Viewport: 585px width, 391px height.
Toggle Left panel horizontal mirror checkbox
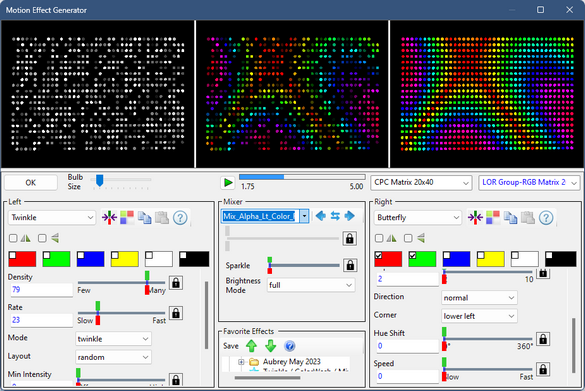click(13, 238)
